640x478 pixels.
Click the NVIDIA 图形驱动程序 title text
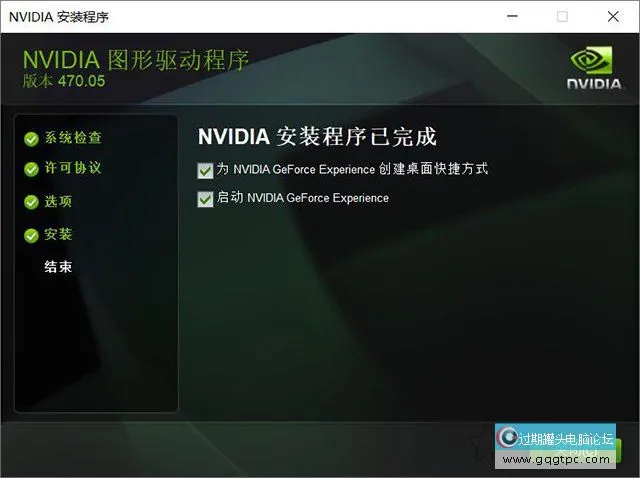click(x=136, y=60)
